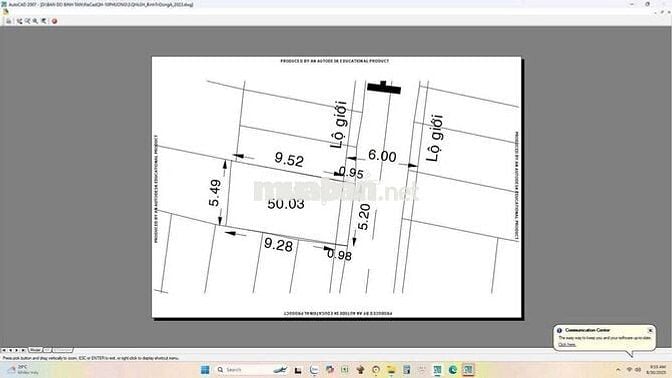Click the black block symbol at road top
672x378 pixels.
pyautogui.click(x=384, y=87)
